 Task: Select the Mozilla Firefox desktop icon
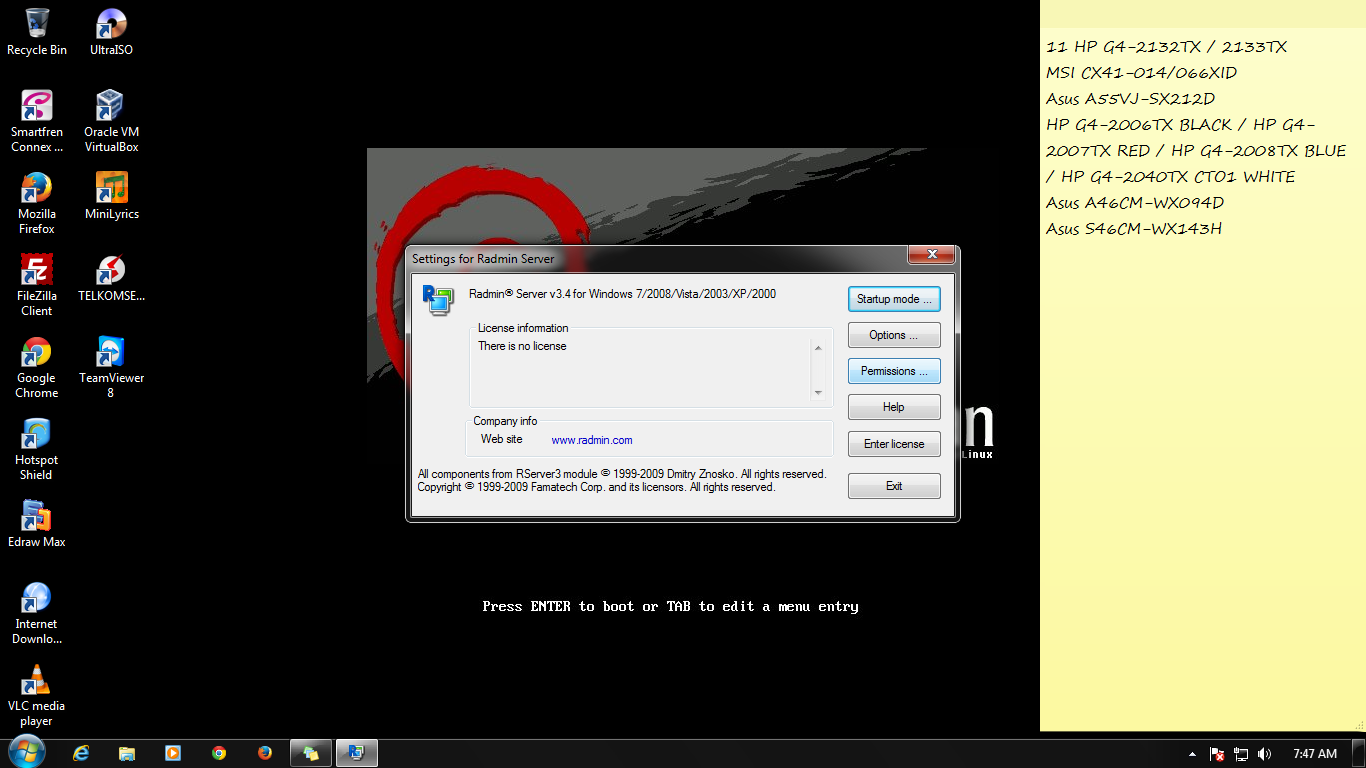(37, 203)
